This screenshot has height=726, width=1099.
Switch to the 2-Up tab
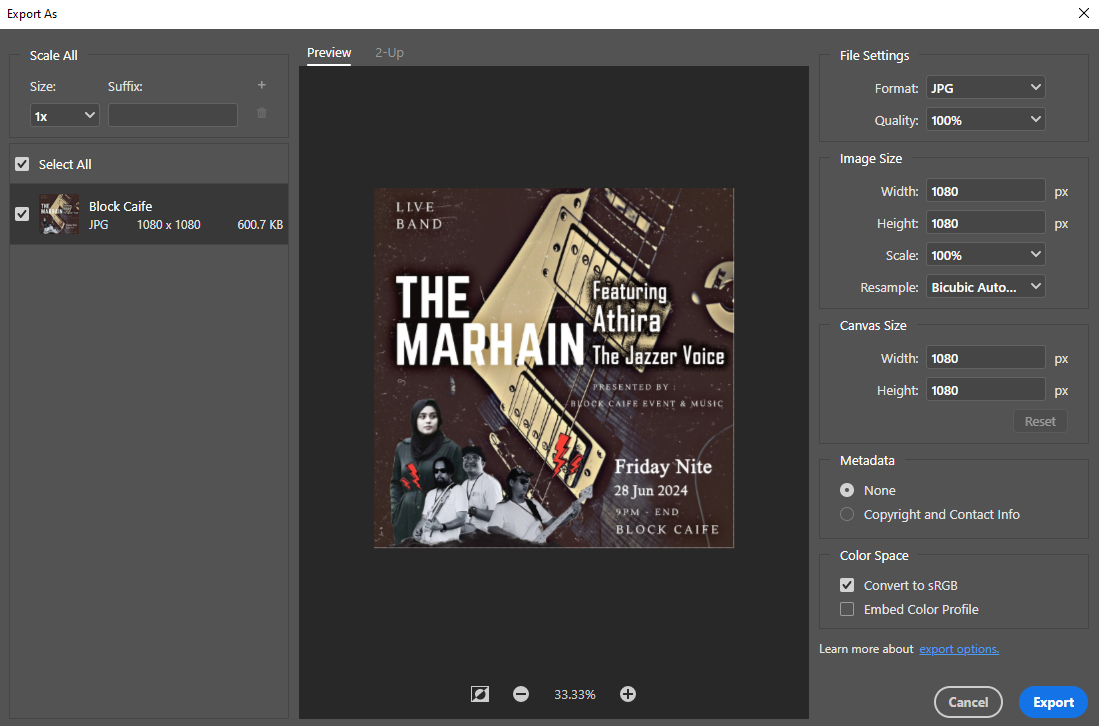pyautogui.click(x=389, y=53)
